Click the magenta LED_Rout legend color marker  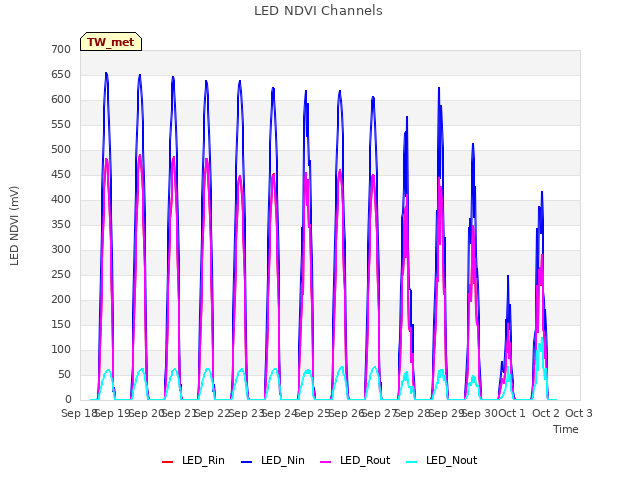[326, 462]
